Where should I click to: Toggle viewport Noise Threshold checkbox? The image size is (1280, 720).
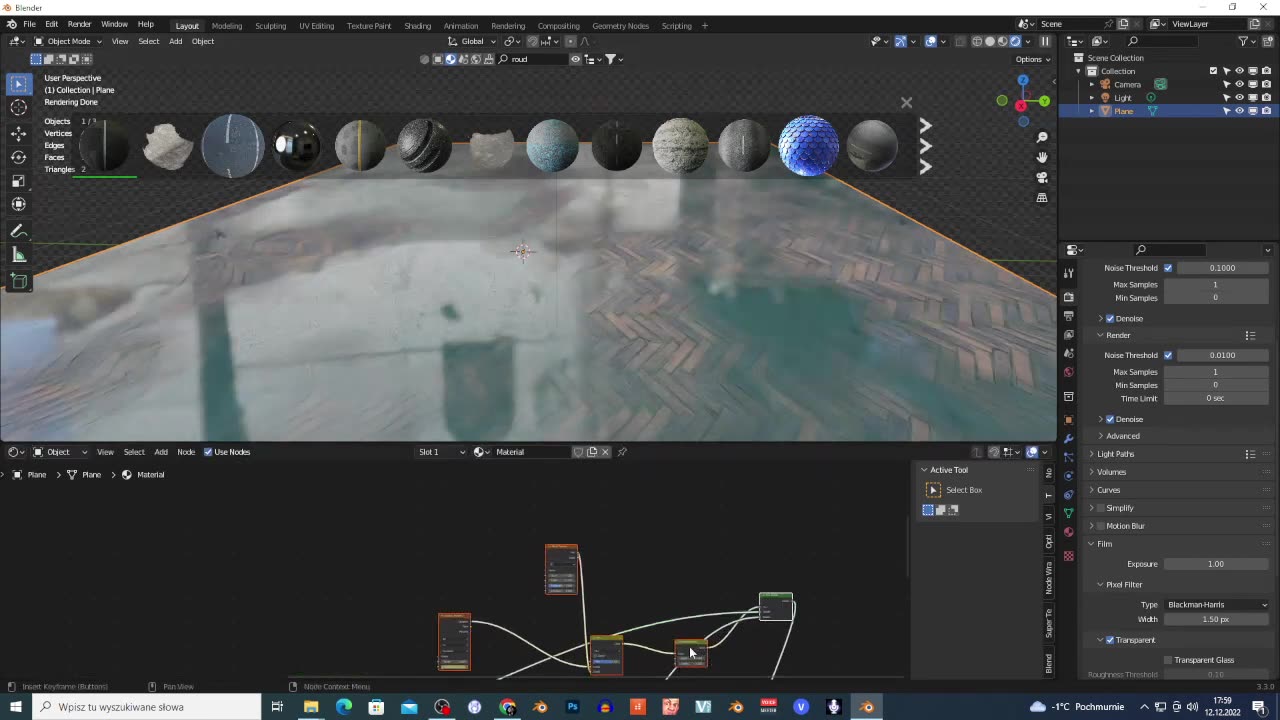1168,268
